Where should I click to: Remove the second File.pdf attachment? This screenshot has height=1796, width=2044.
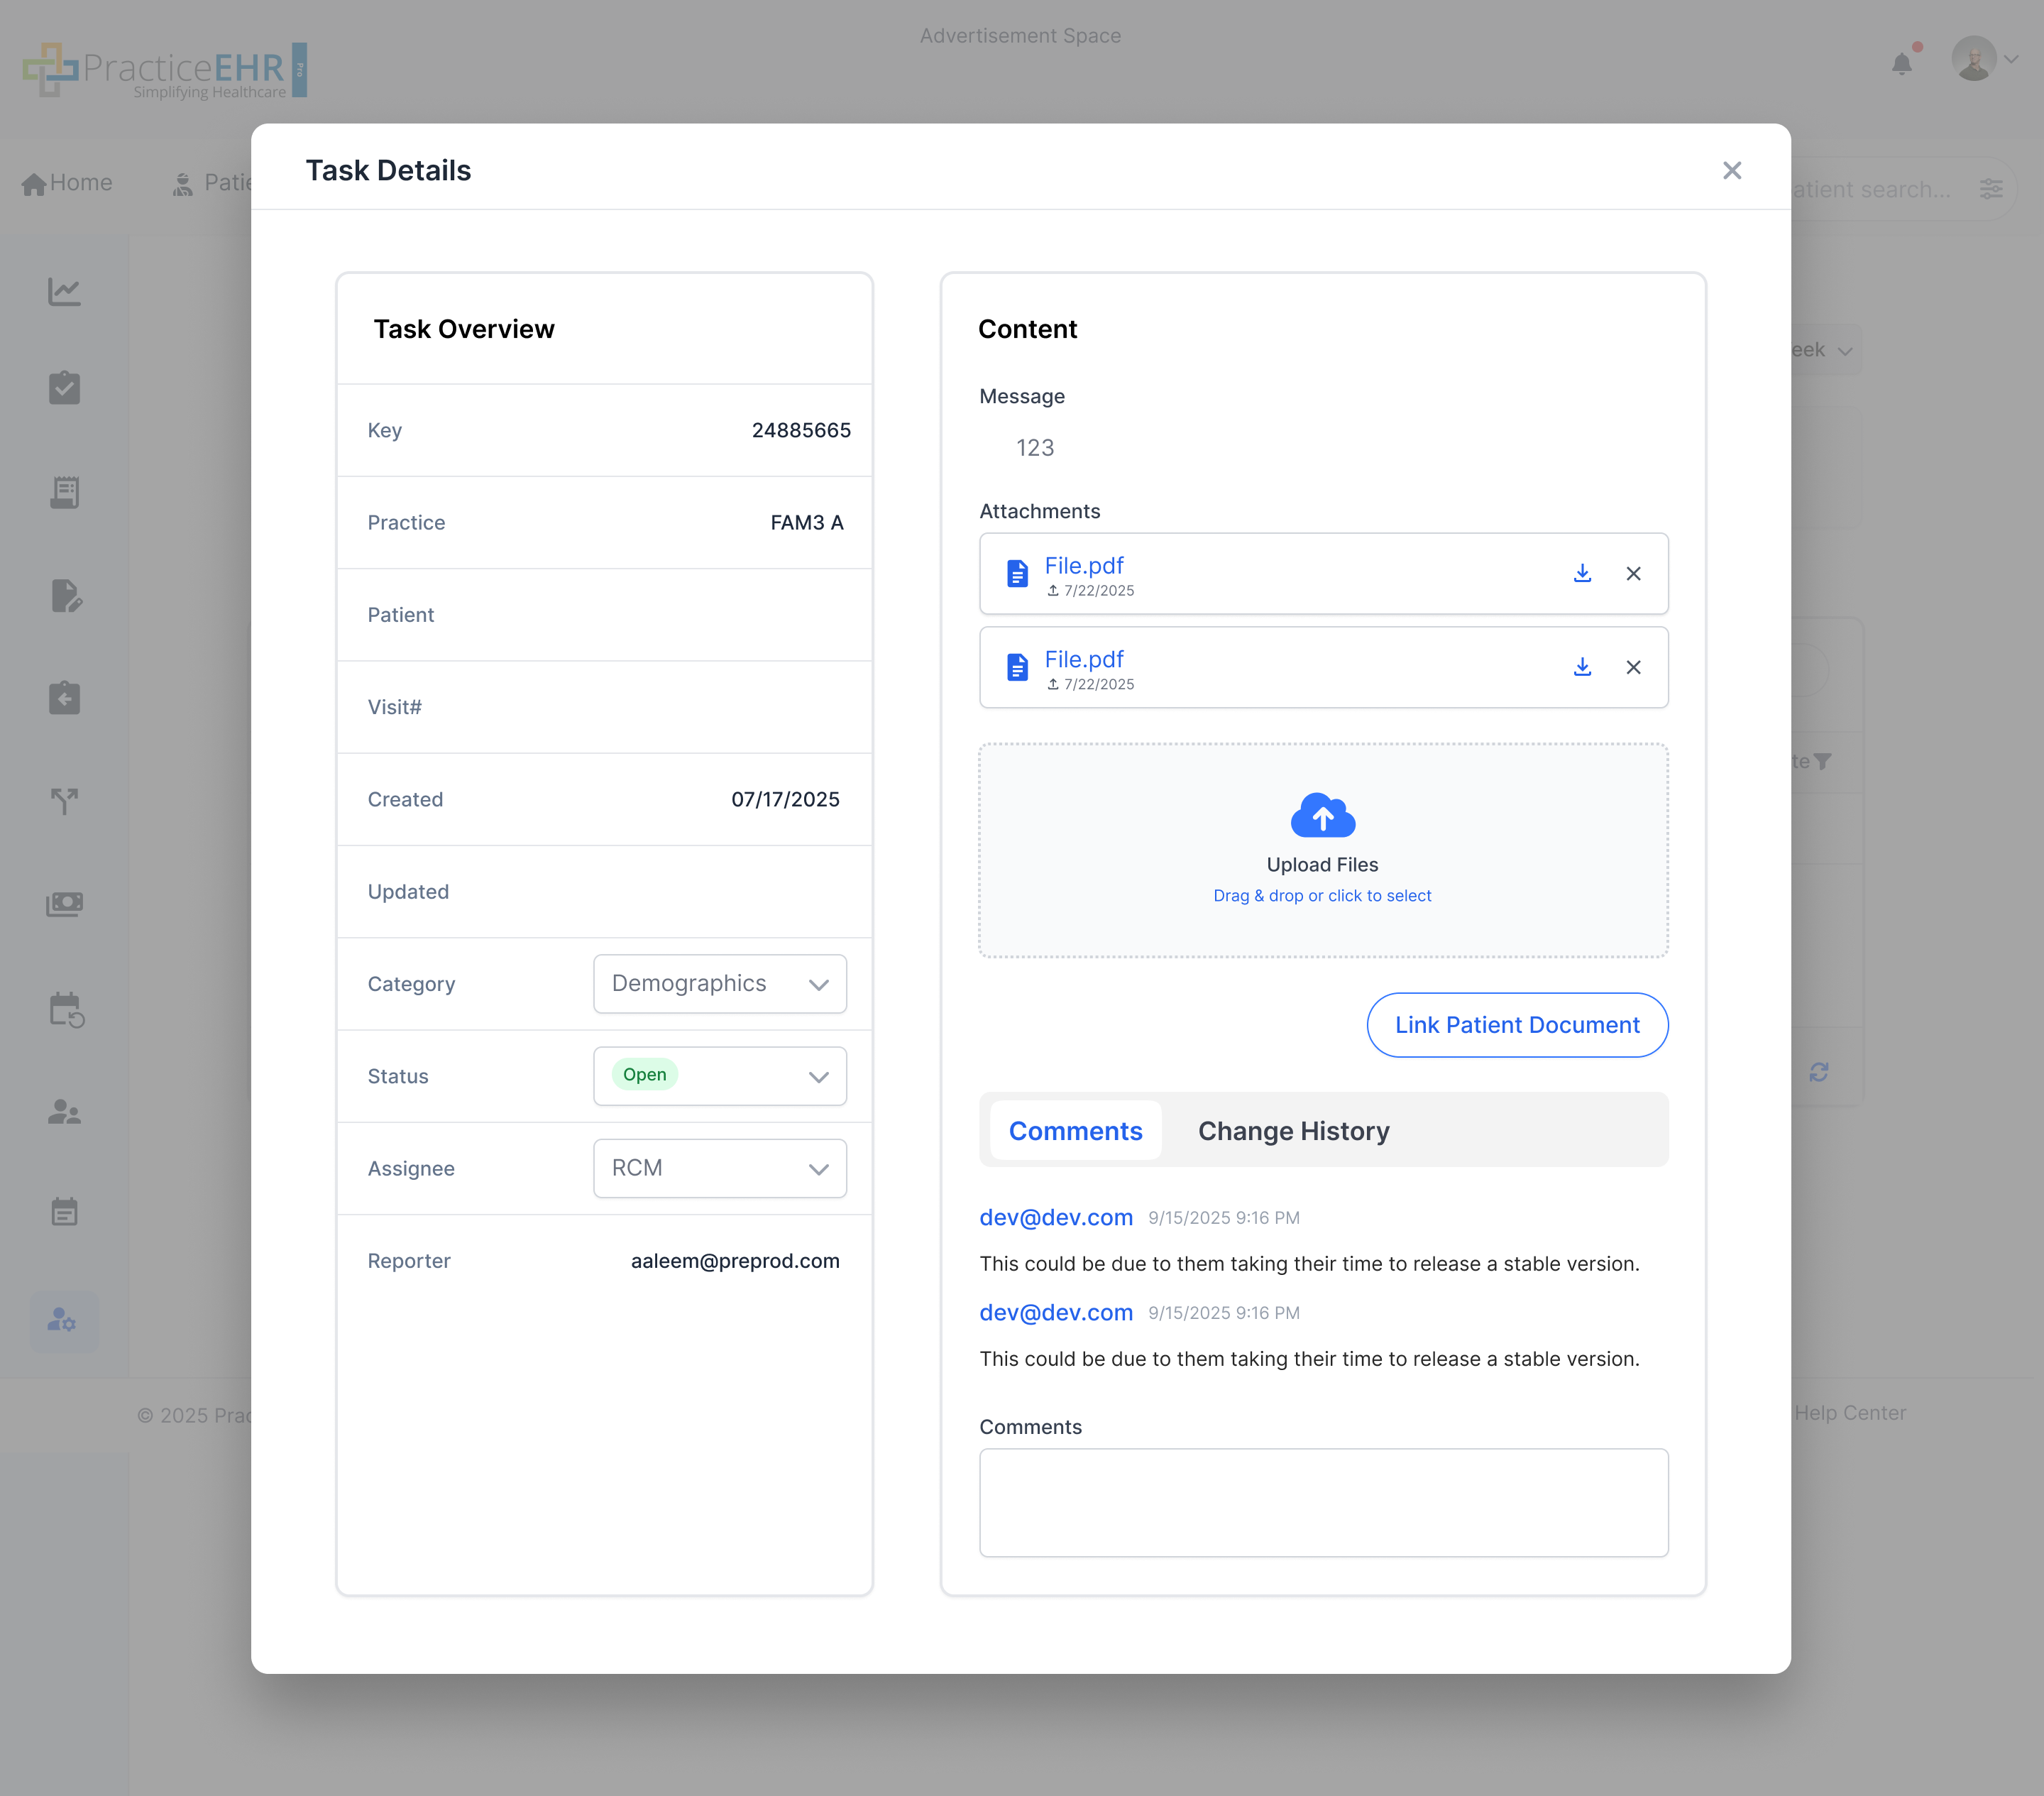[1634, 667]
